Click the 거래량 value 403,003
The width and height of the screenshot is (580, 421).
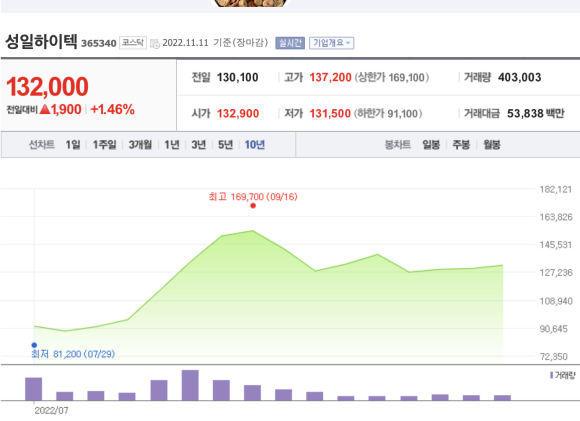[520, 78]
